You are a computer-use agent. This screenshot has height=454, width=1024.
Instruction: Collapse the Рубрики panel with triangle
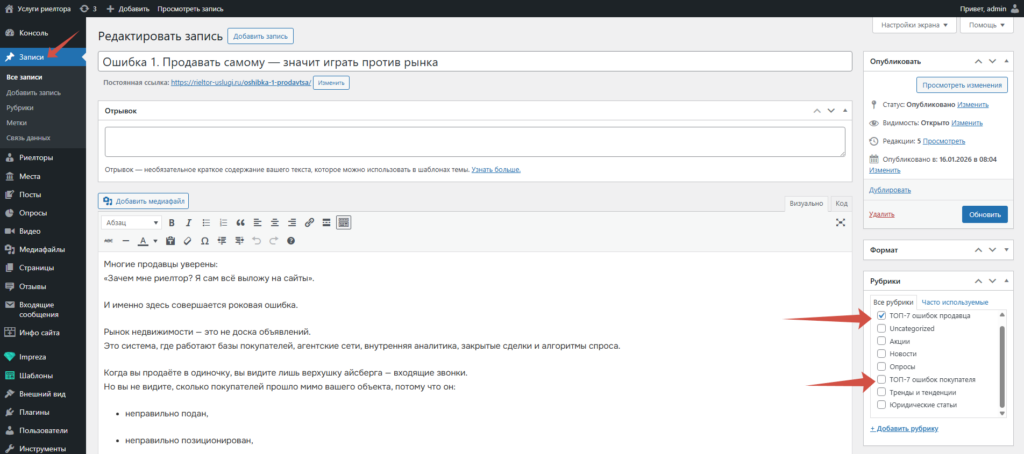[1008, 282]
